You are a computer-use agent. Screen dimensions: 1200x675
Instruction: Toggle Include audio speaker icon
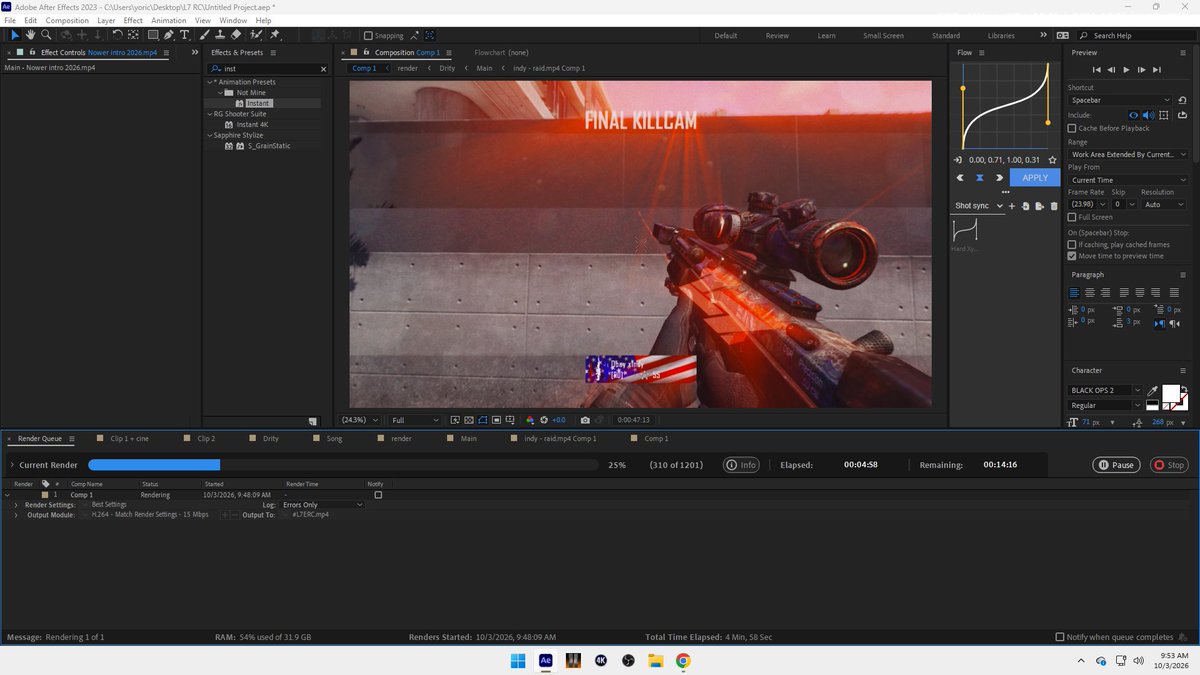pyautogui.click(x=1149, y=115)
